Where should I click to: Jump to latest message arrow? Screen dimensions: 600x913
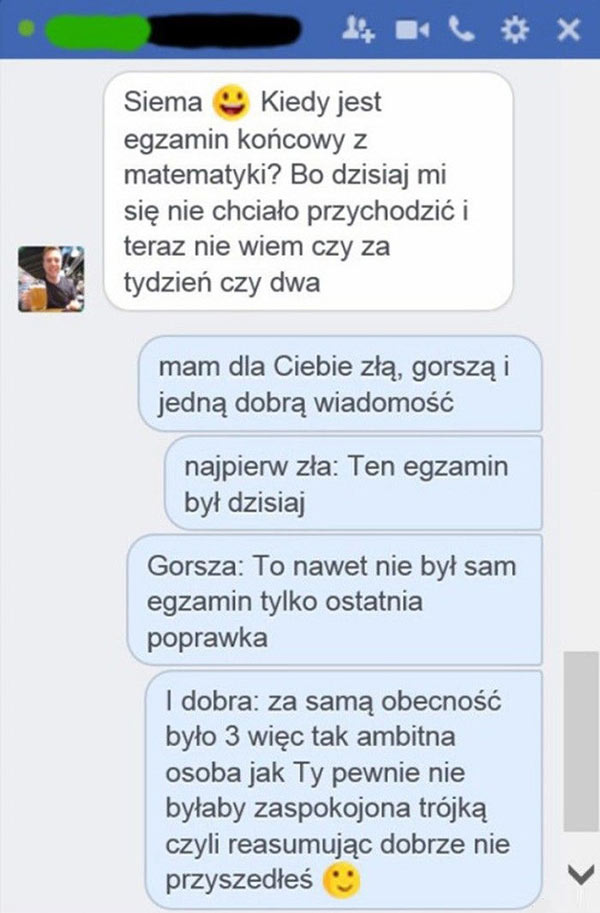point(580,873)
